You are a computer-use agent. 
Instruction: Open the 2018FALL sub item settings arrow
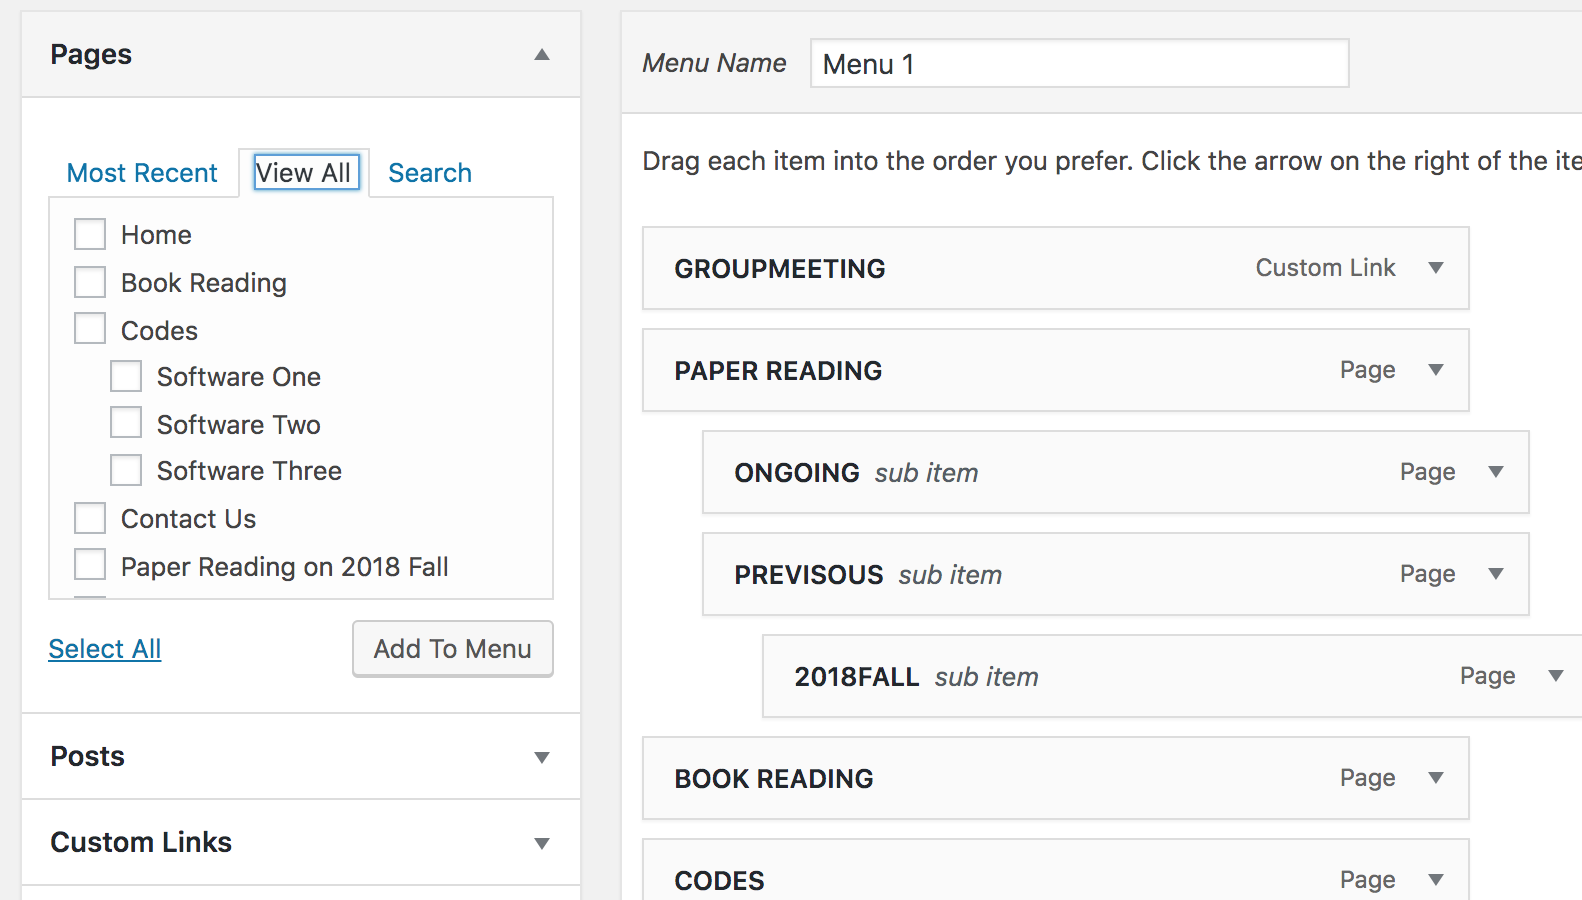pyautogui.click(x=1556, y=676)
